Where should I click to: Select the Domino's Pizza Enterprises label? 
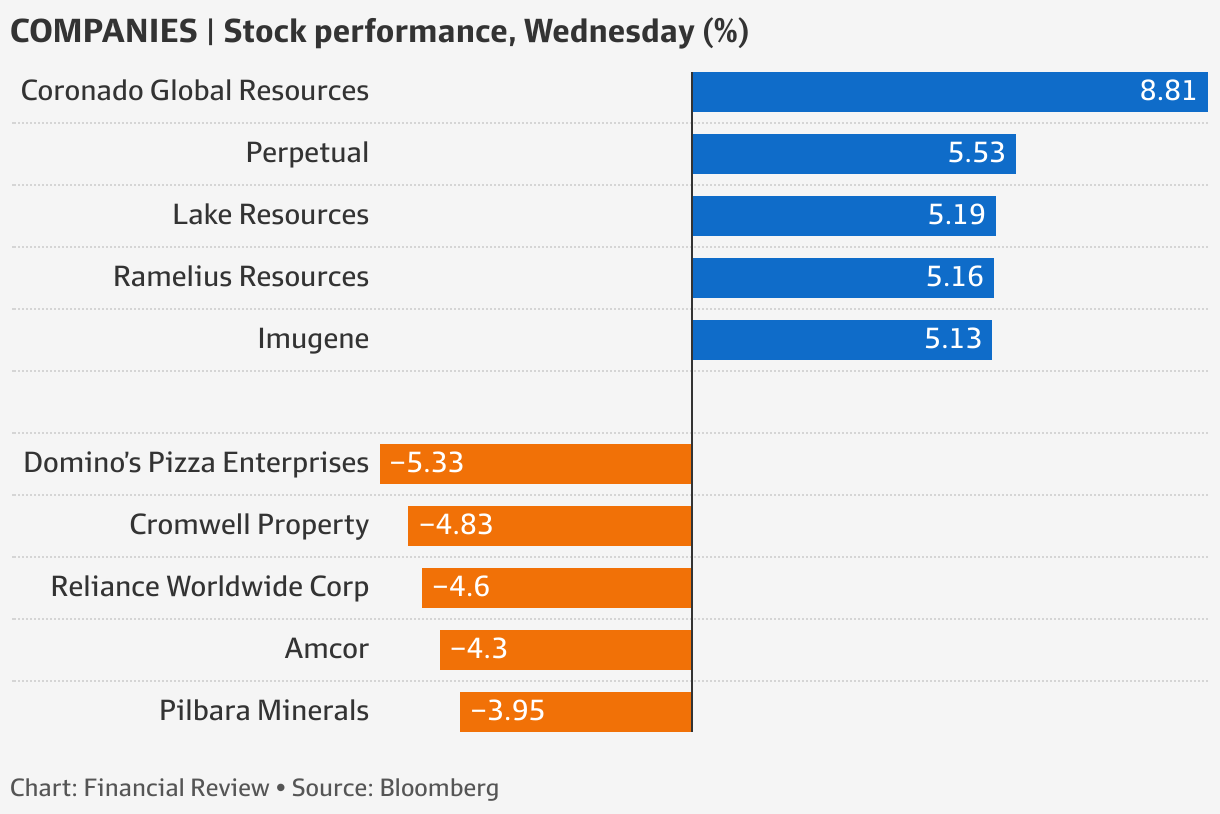point(196,463)
